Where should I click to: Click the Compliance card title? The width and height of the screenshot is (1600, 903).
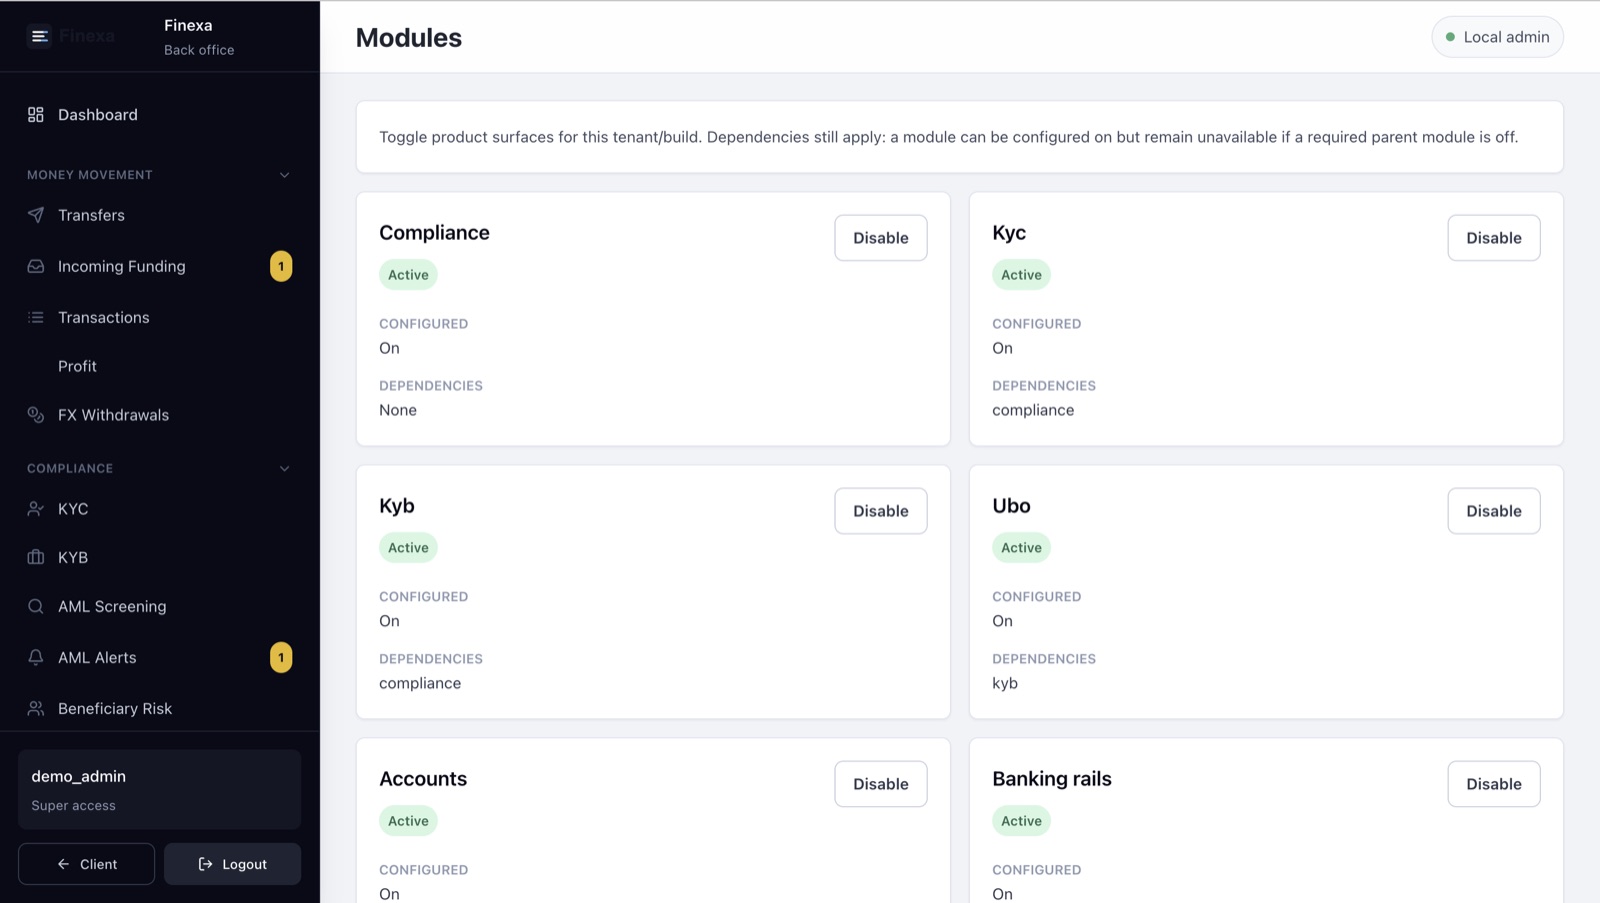click(434, 233)
